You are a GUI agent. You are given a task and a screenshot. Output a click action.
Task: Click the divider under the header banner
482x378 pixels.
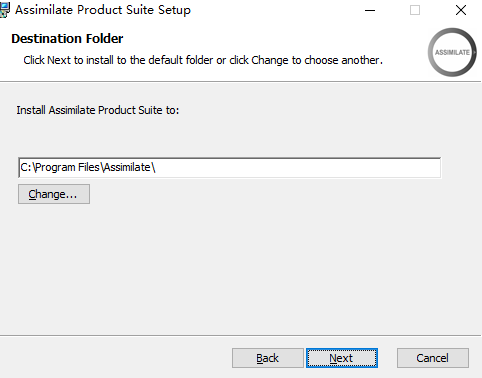pyautogui.click(x=241, y=81)
